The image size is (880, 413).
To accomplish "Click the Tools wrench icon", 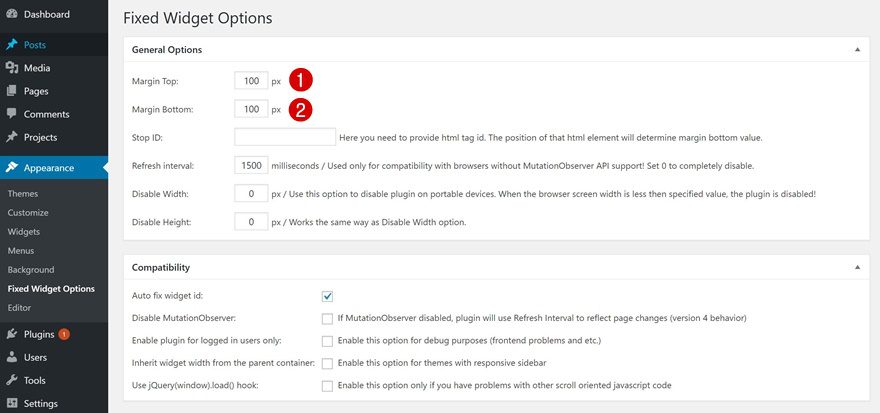I will 12,380.
